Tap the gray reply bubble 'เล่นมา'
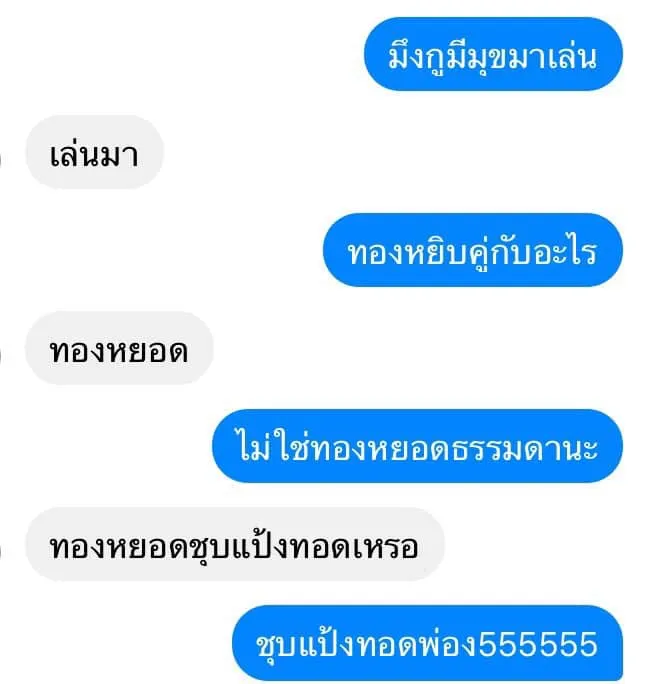The height and width of the screenshot is (684, 671). [94, 152]
